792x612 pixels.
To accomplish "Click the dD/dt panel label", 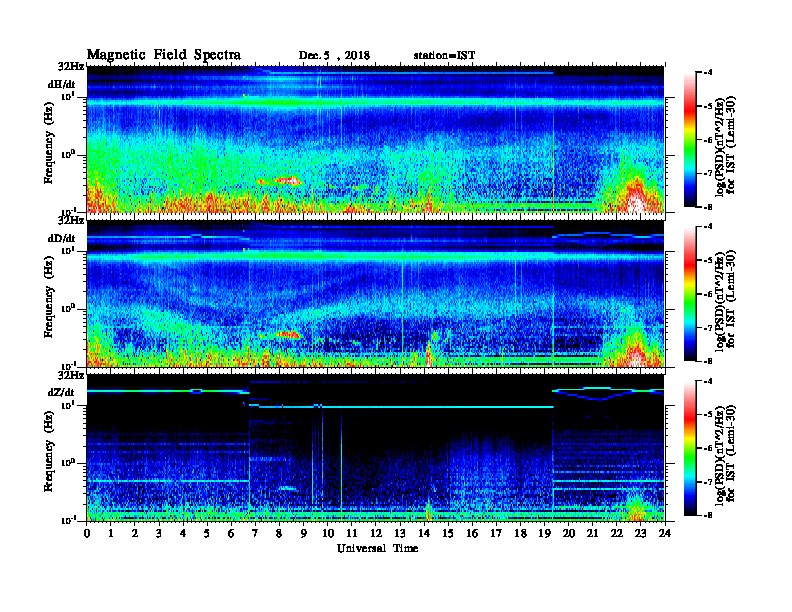I will [62, 238].
